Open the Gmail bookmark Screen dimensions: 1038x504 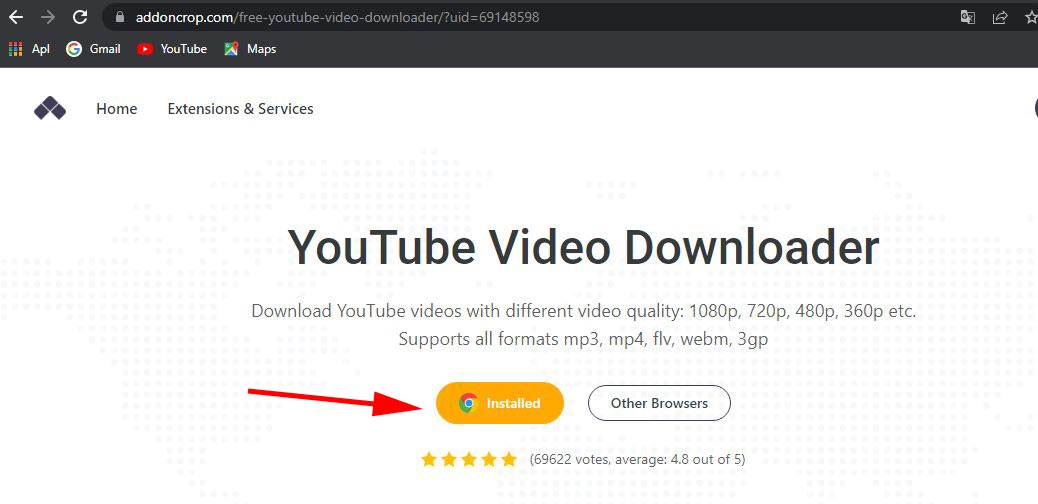pyautogui.click(x=93, y=49)
